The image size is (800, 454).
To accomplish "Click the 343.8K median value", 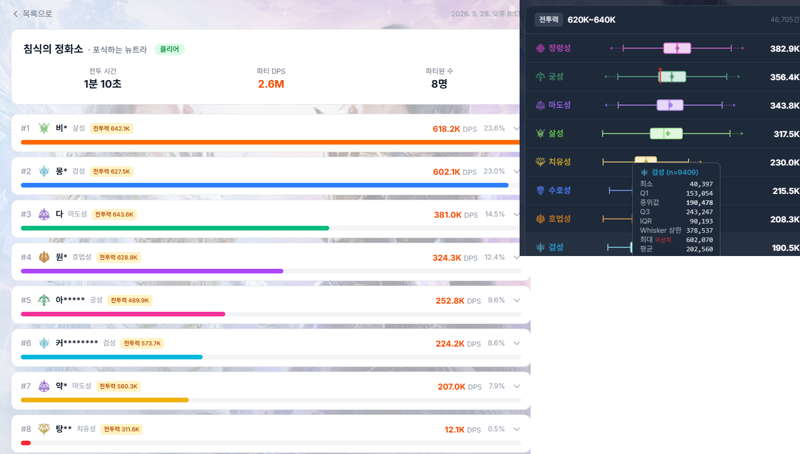I will pyautogui.click(x=784, y=106).
